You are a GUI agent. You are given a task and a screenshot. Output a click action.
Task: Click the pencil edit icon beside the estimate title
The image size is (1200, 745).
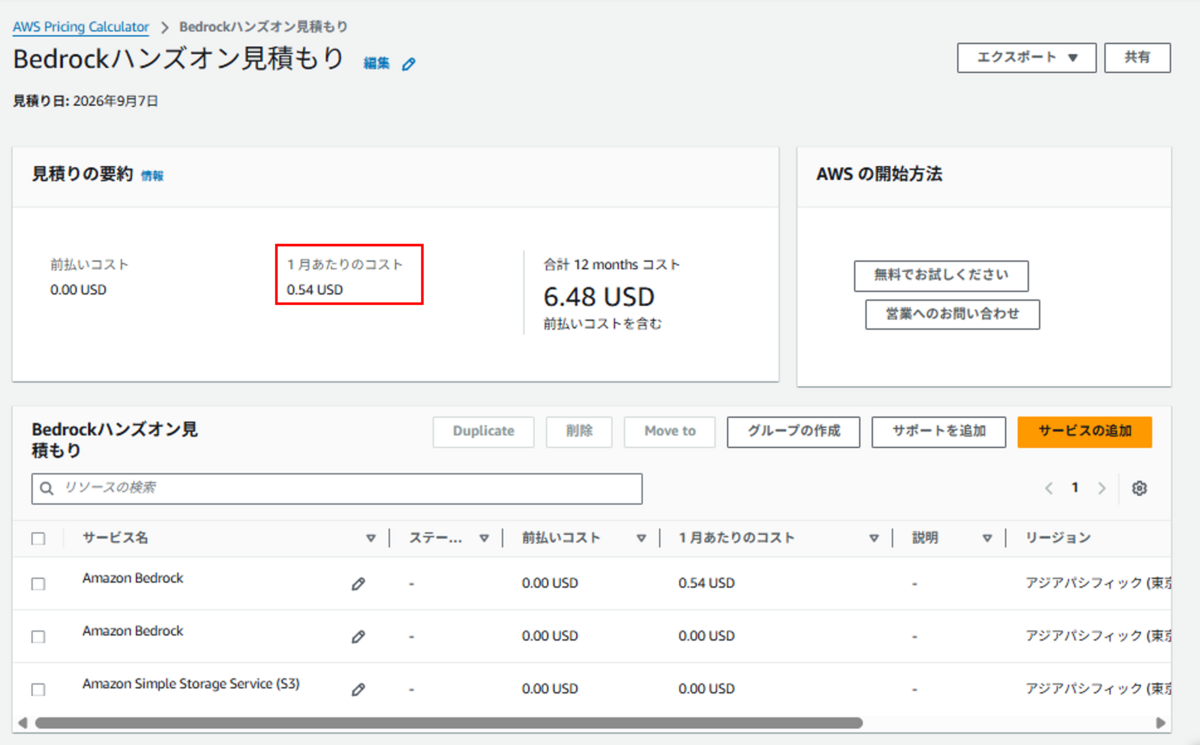(x=408, y=64)
